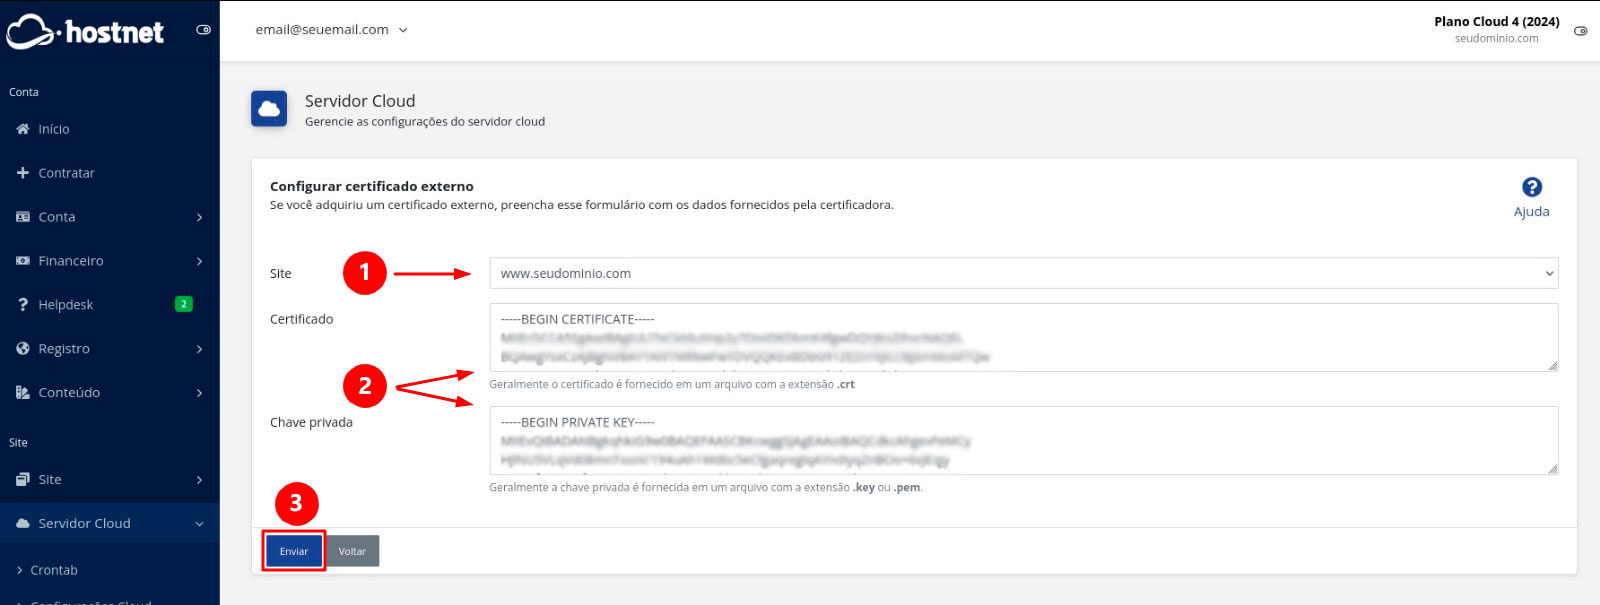Image resolution: width=1600 pixels, height=605 pixels.
Task: Toggle the switch next to Plano Cloud 4
Action: (1580, 31)
